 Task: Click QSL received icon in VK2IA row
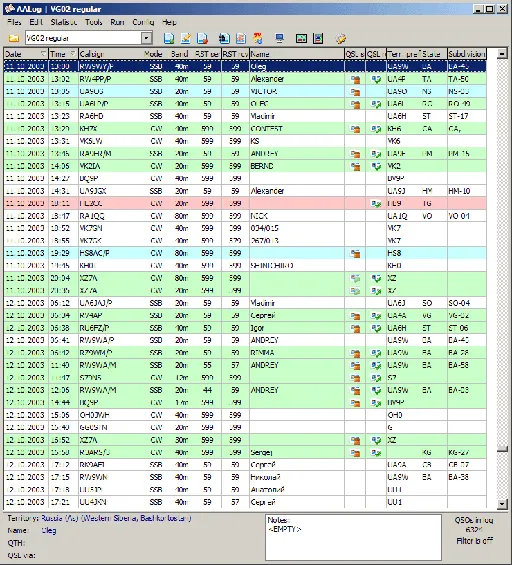376,166
